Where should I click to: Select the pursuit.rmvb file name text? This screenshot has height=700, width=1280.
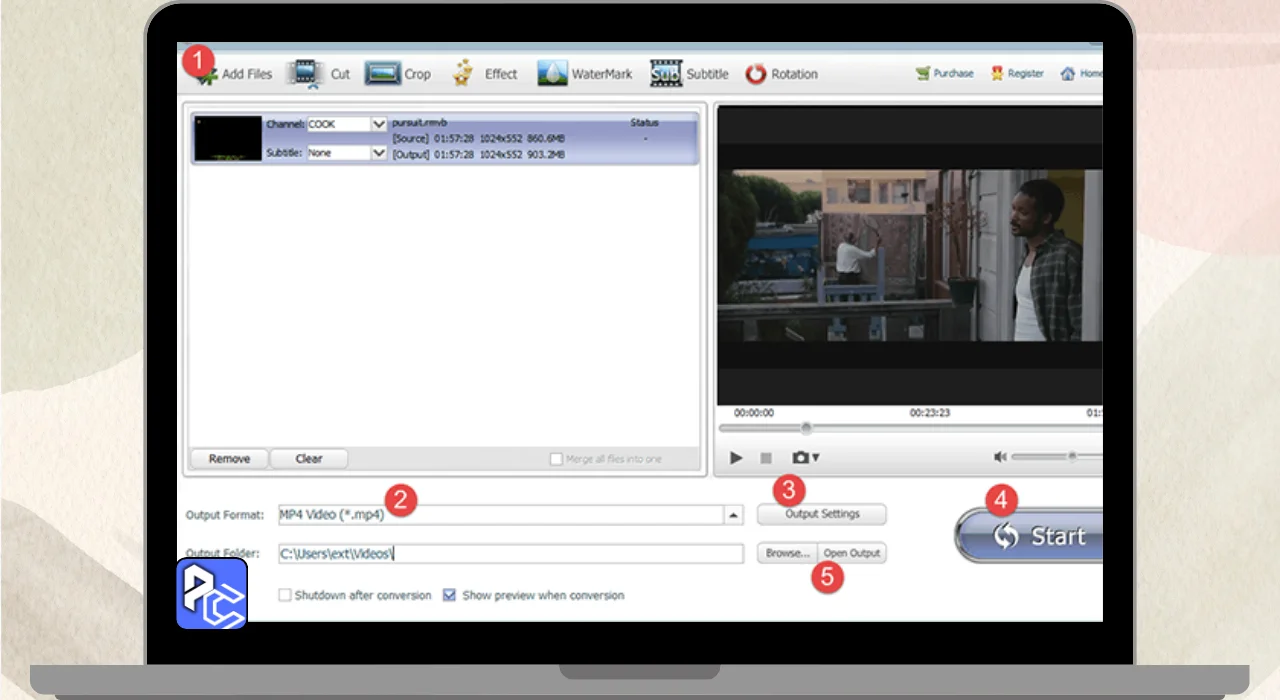coord(420,122)
